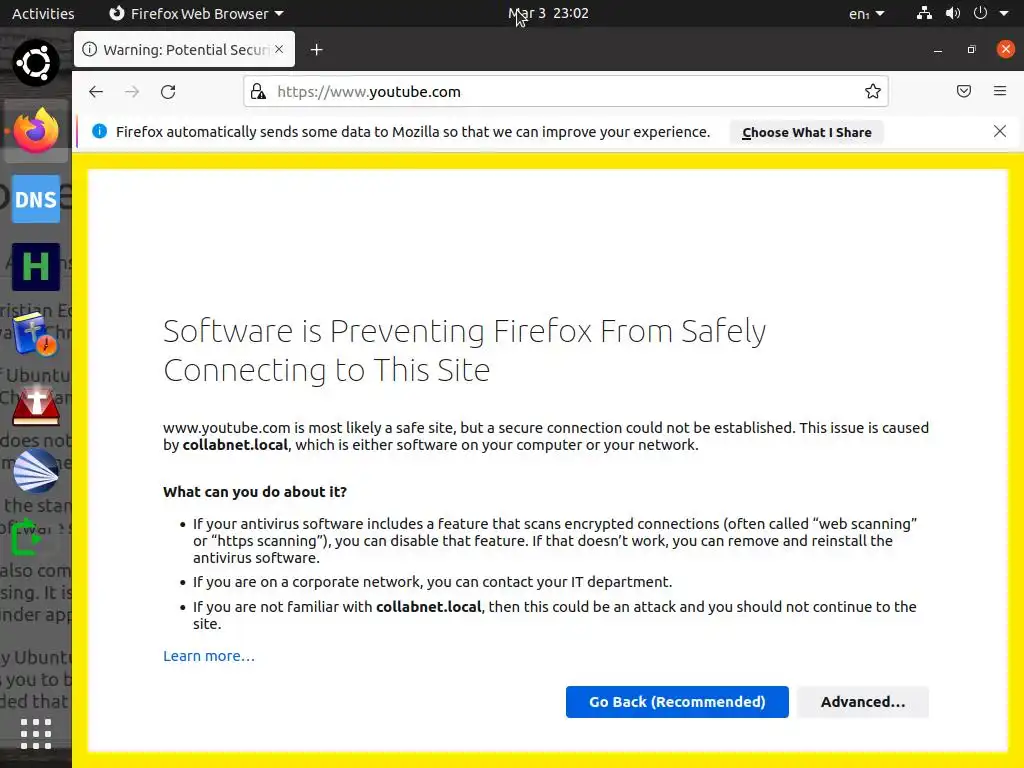Open the Save to Pocket button
The height and width of the screenshot is (768, 1024).
[x=964, y=92]
